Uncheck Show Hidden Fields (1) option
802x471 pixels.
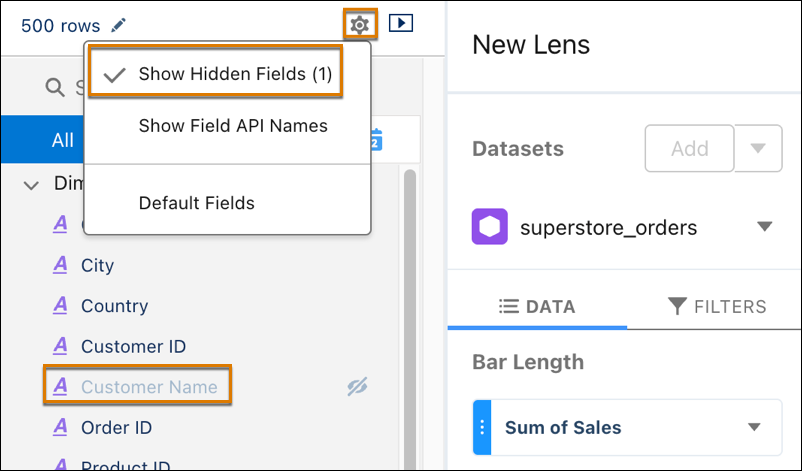click(x=215, y=72)
